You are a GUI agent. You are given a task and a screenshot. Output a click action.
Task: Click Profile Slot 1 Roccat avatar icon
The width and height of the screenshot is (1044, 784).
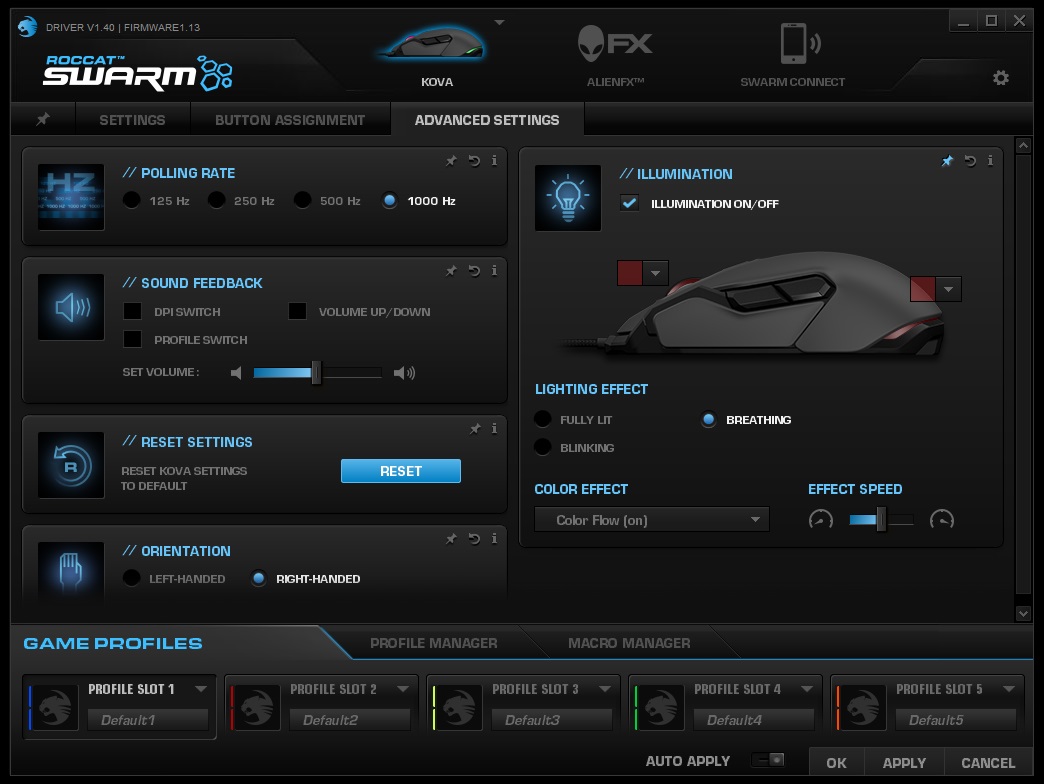tap(55, 707)
